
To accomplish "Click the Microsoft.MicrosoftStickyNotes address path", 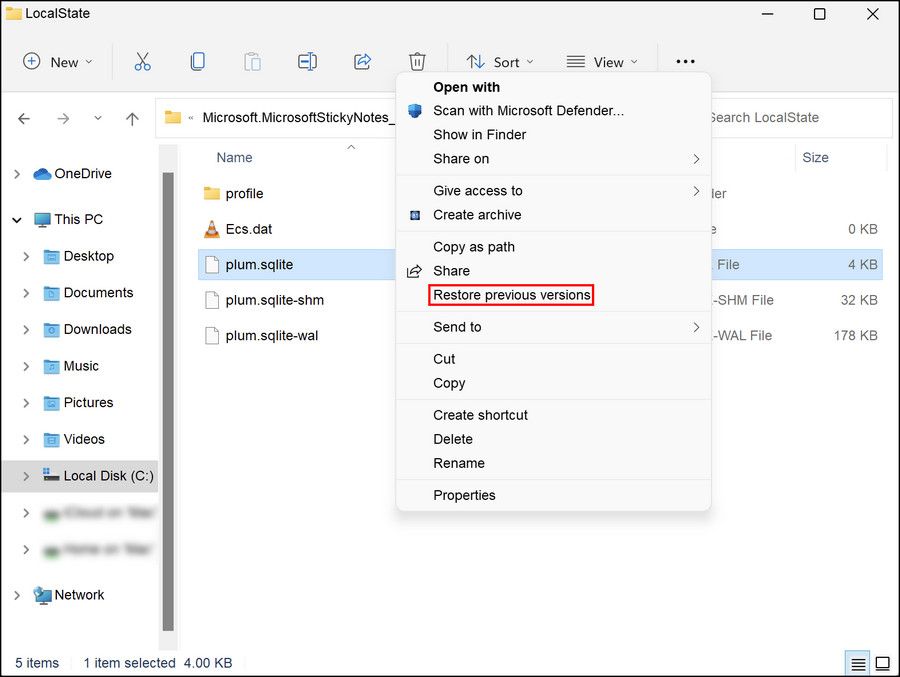I will tap(298, 118).
